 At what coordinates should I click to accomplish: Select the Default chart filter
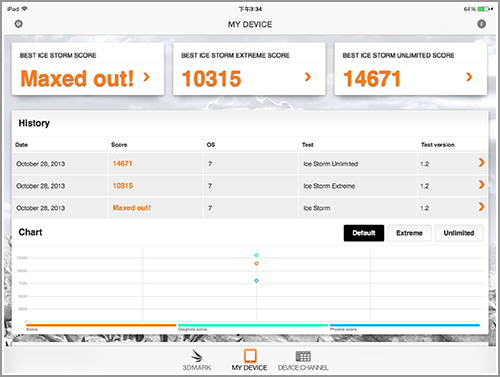(x=364, y=233)
